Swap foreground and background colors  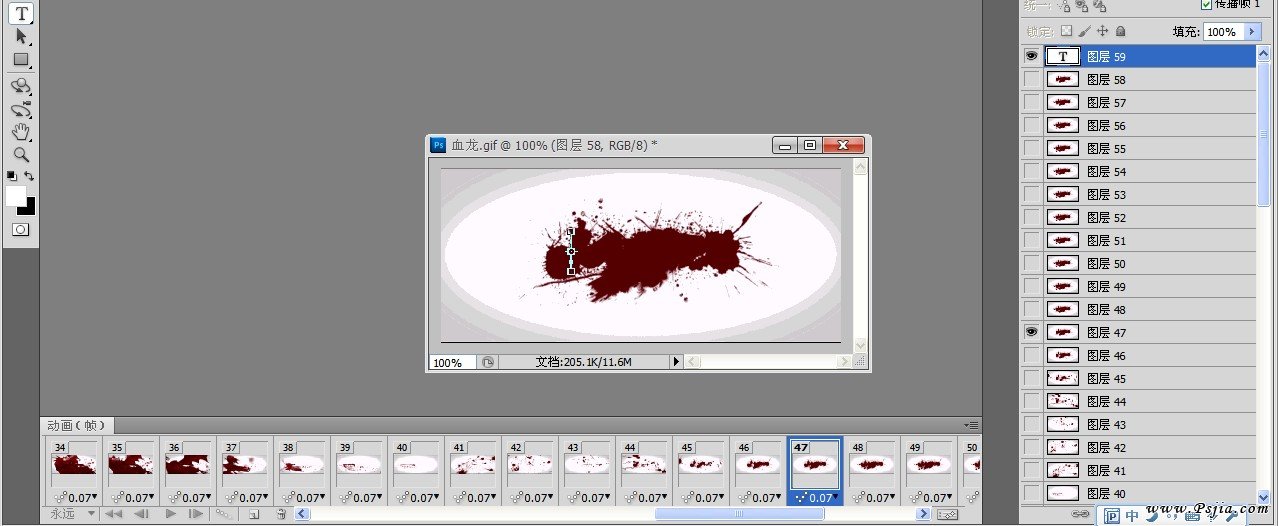[x=29, y=176]
